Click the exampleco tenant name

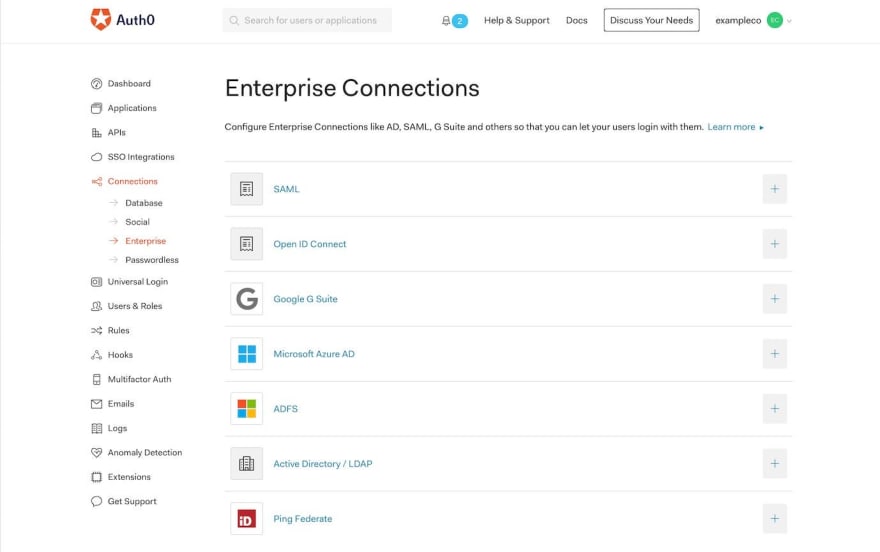click(x=738, y=21)
